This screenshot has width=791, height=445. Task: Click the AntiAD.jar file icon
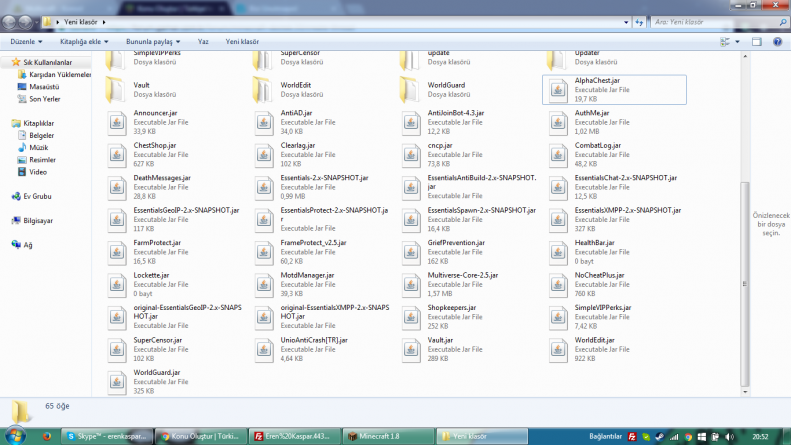pos(264,123)
